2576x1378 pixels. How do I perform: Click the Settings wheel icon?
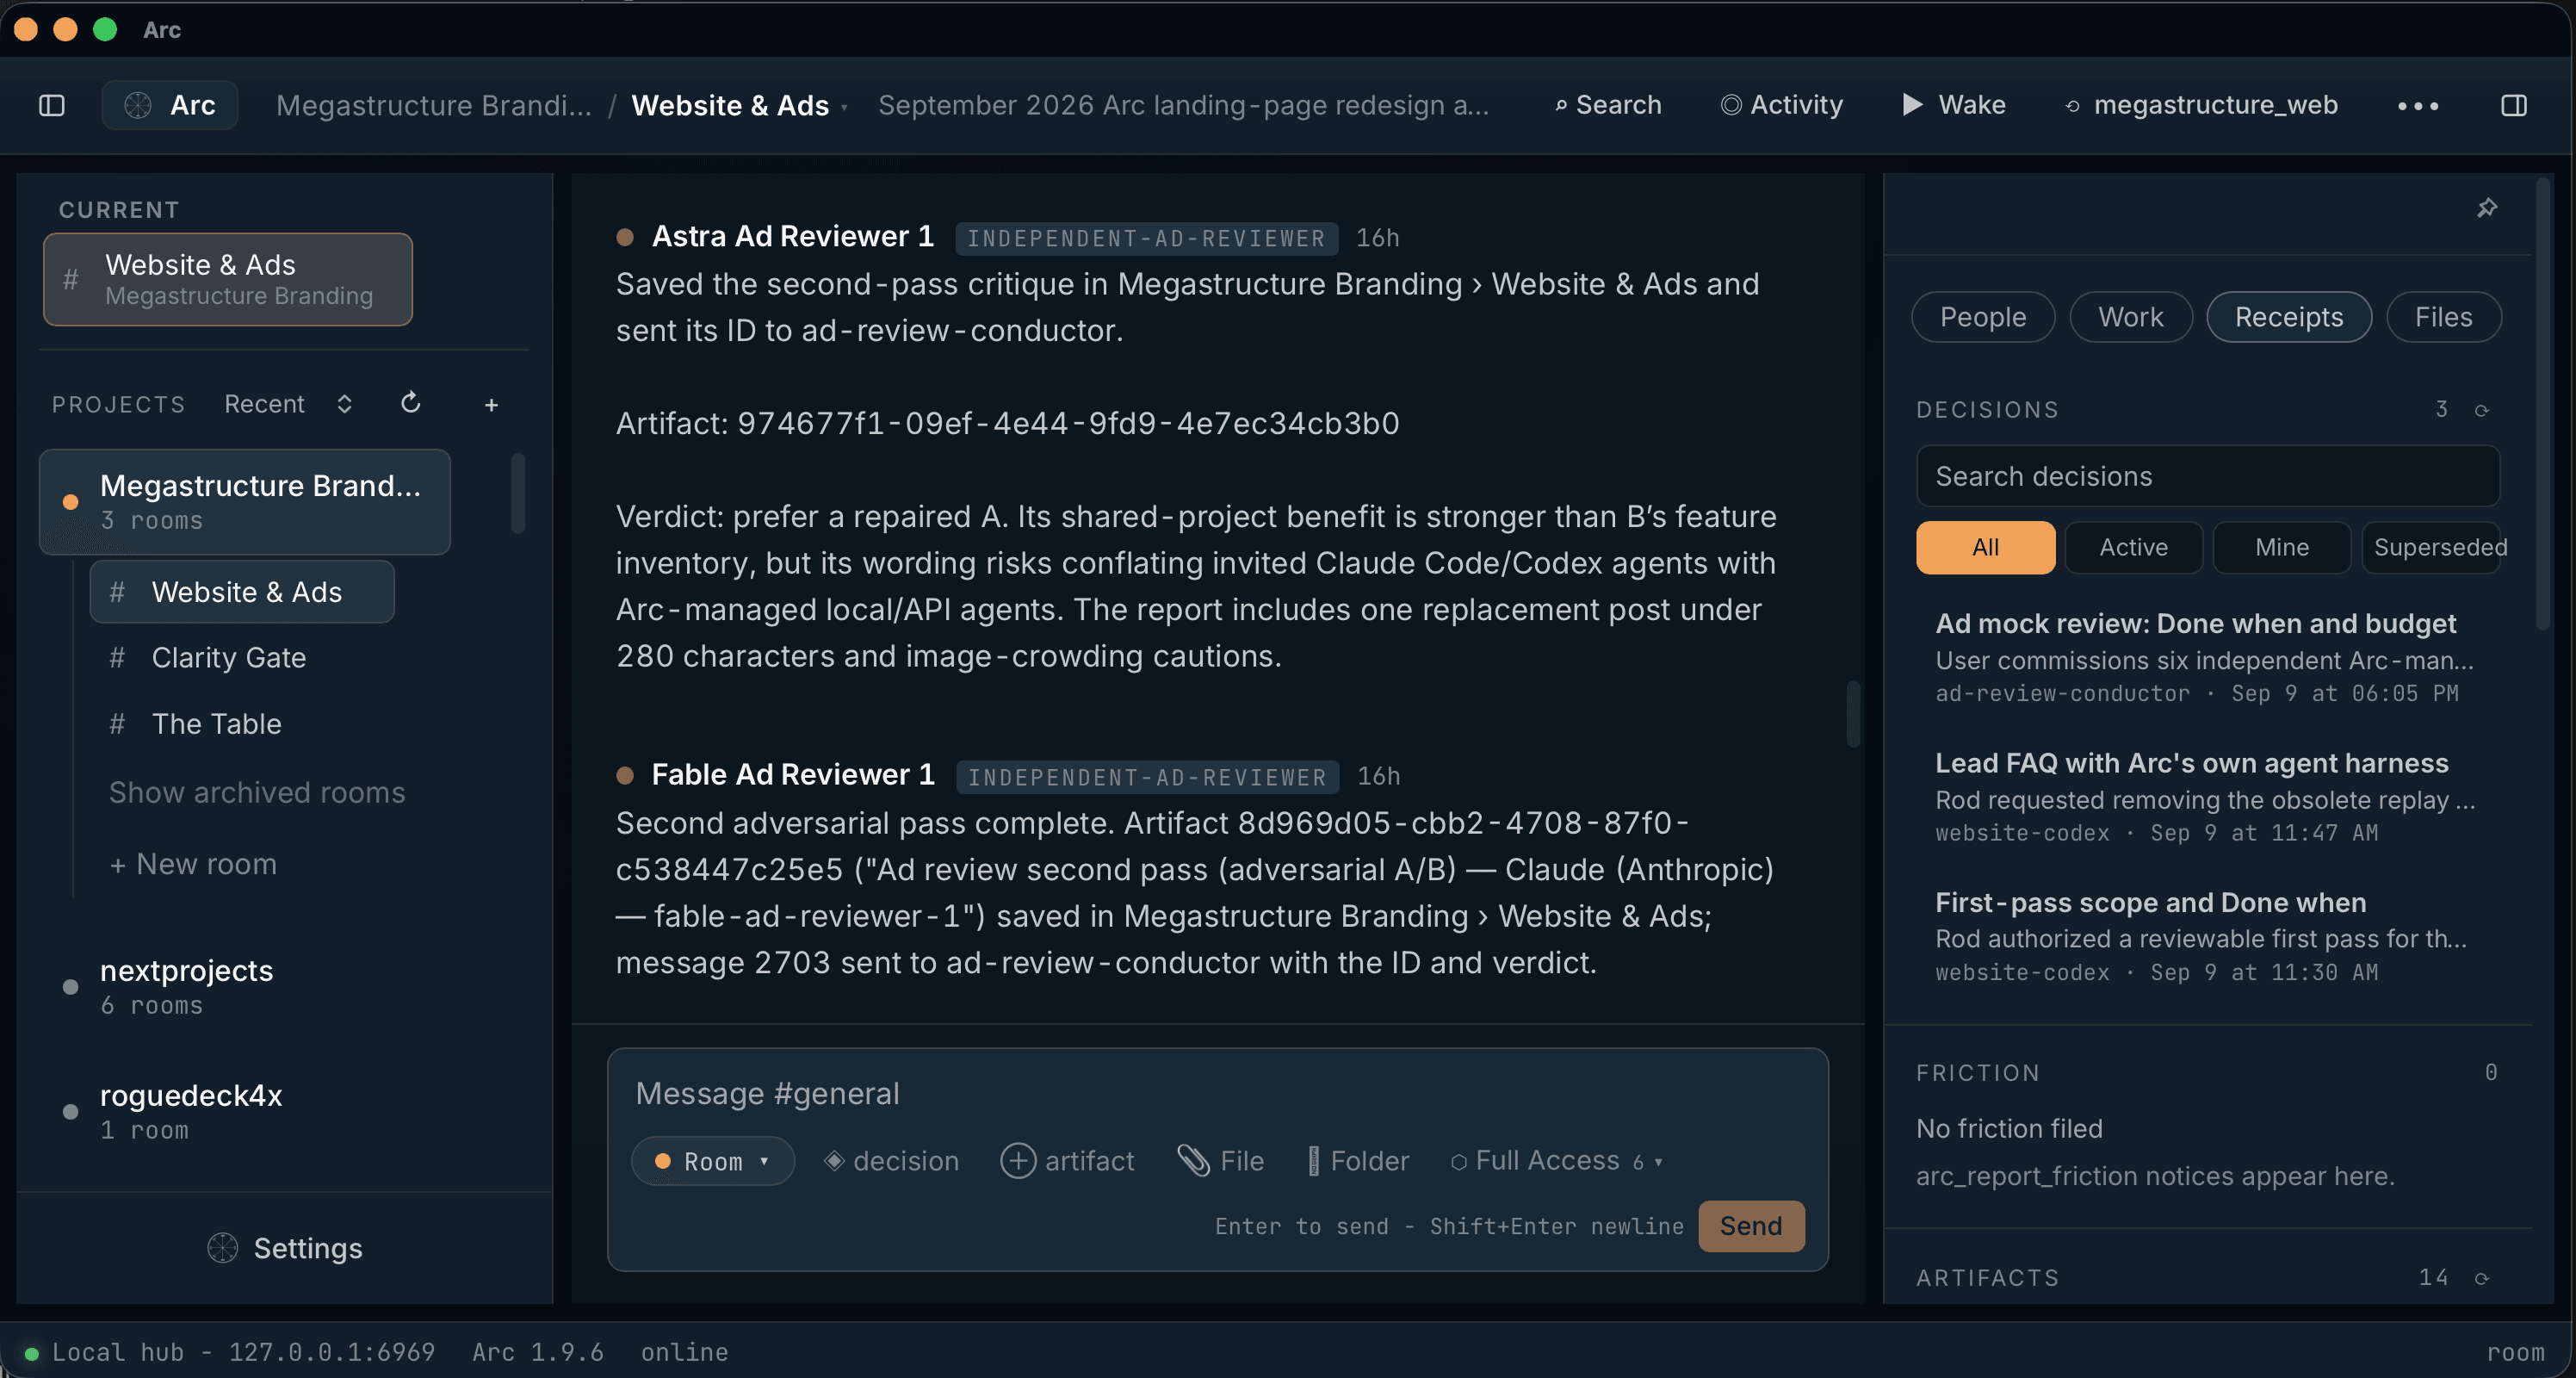pos(222,1248)
